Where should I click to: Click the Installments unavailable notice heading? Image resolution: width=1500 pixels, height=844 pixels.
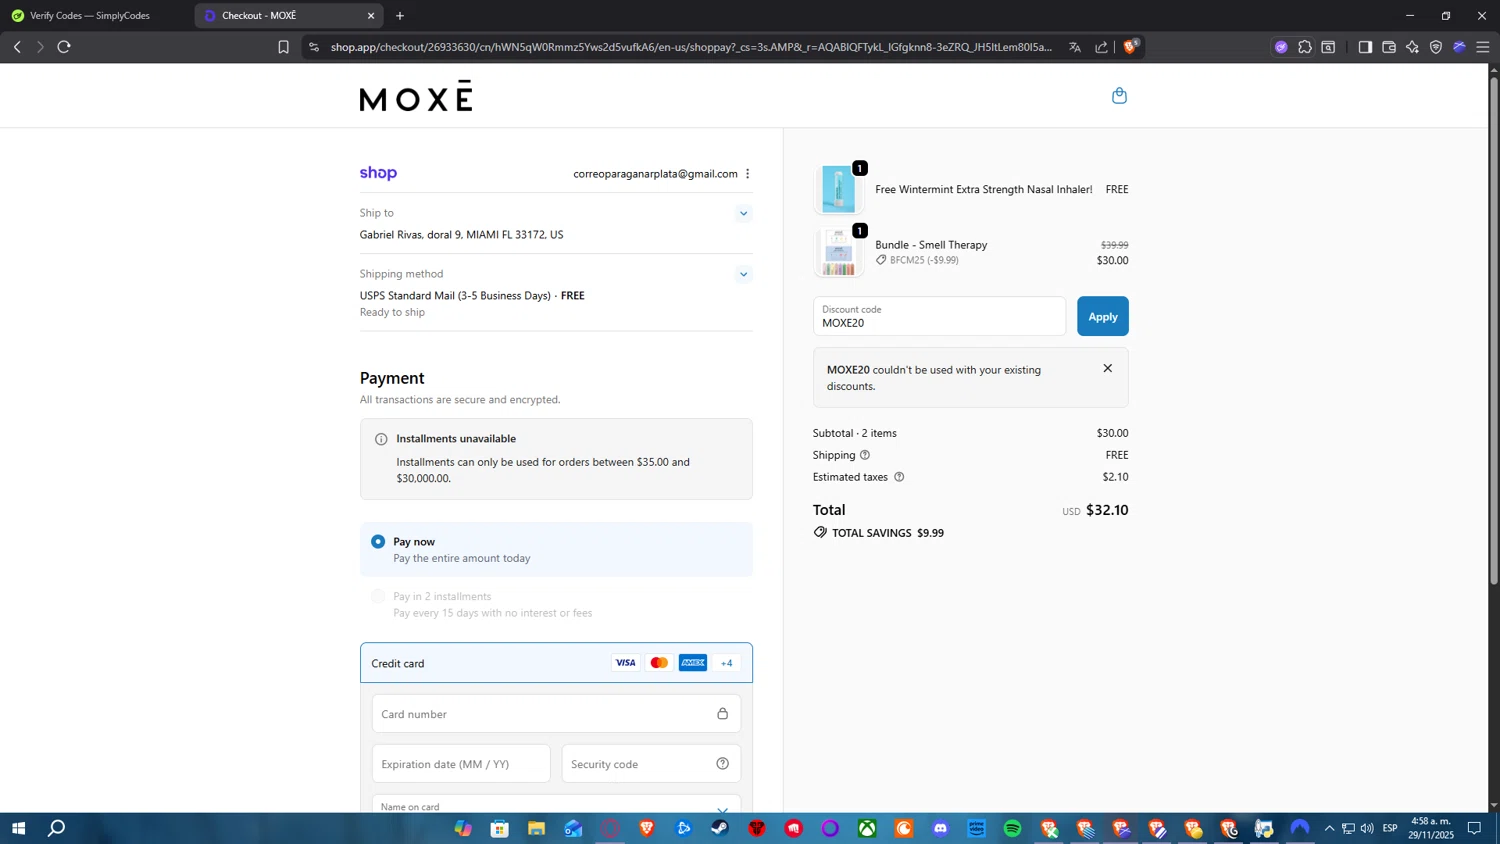[x=456, y=439]
